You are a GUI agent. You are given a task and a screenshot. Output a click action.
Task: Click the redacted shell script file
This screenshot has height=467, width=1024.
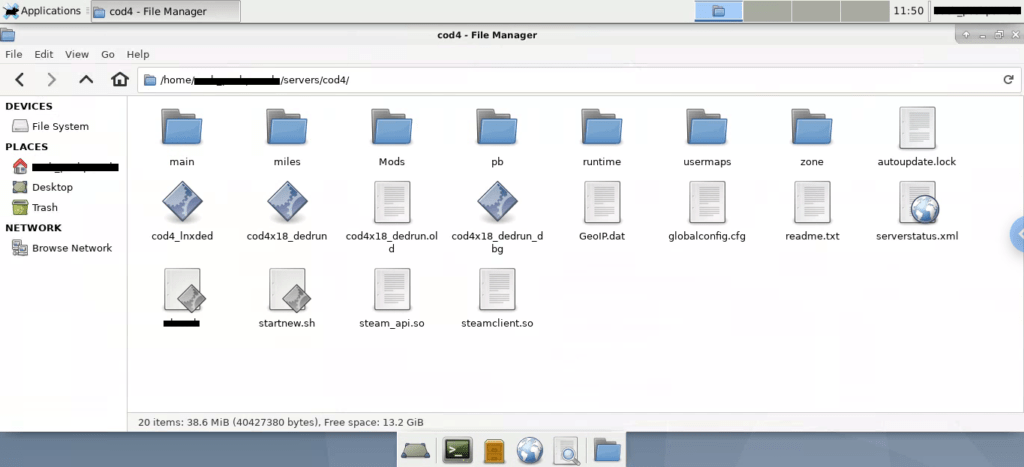(184, 289)
